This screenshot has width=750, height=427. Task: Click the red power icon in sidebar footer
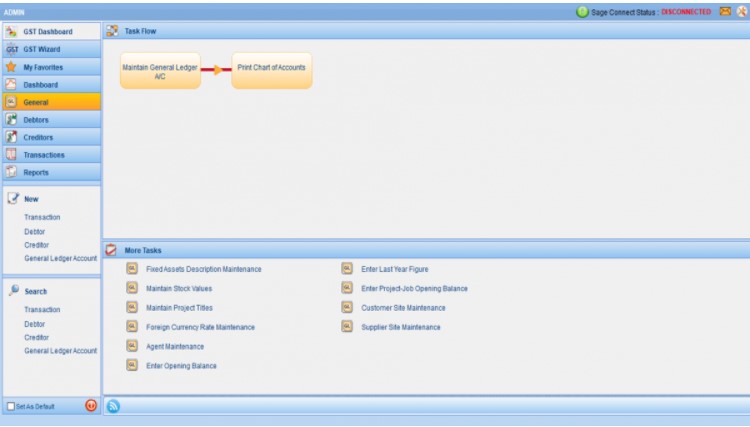point(91,406)
